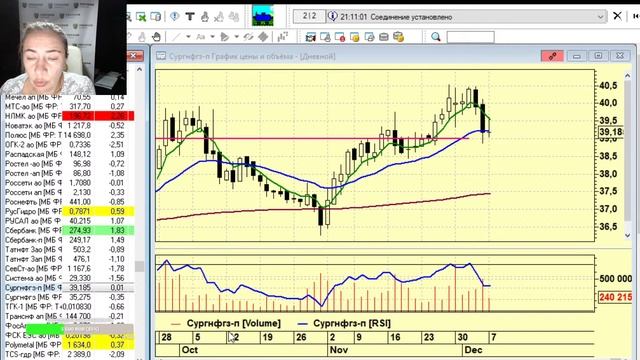Click the Nov month label on time axis

point(339,350)
